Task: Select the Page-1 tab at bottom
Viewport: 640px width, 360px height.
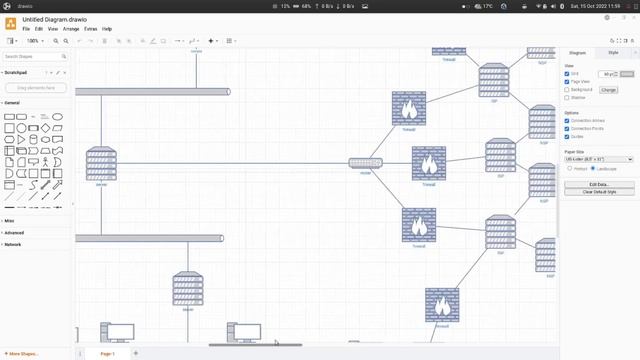Action: (x=108, y=354)
